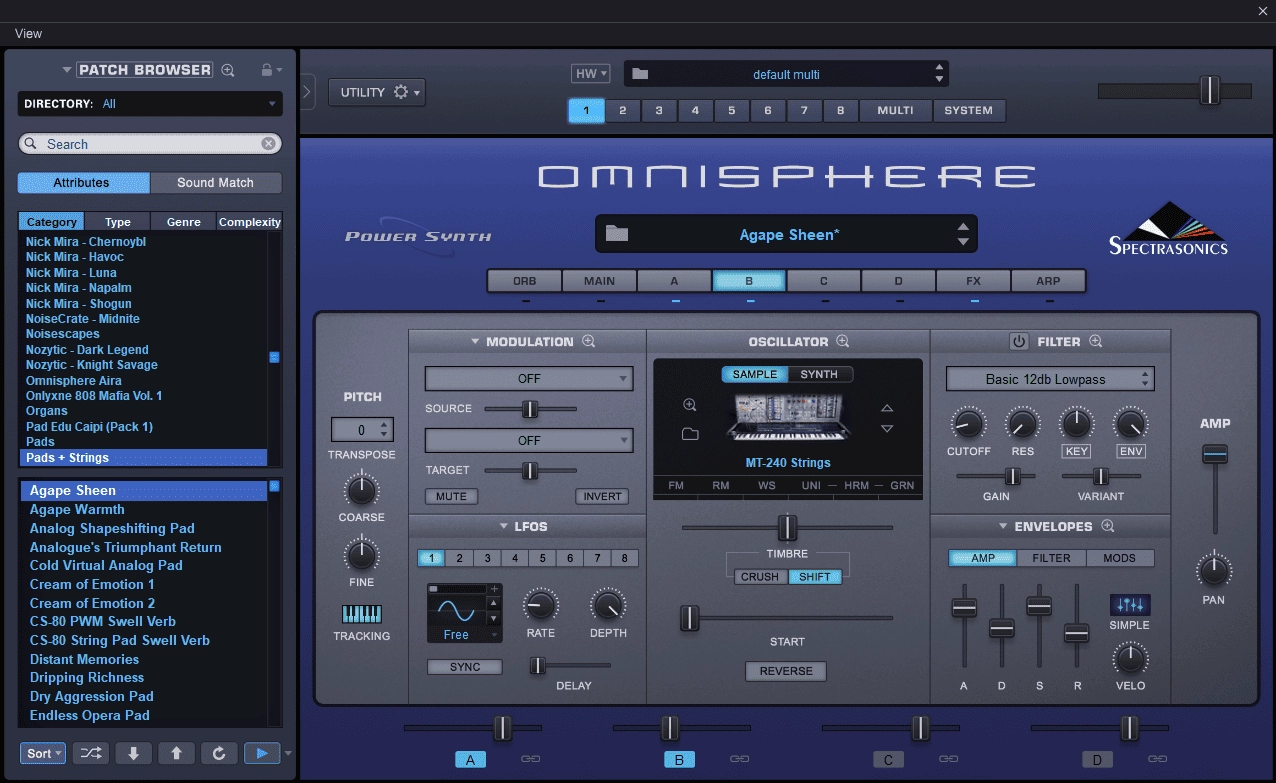This screenshot has height=783, width=1276.
Task: Step to previous soundsource up arrow
Action: coord(886,408)
